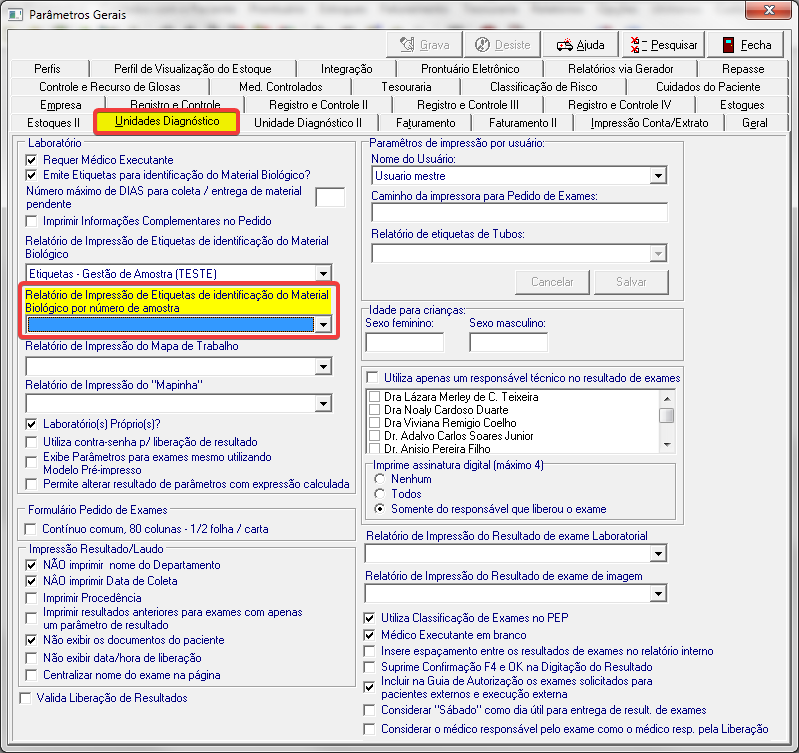Enable Imprimir Procedência checkbox

tap(32, 598)
